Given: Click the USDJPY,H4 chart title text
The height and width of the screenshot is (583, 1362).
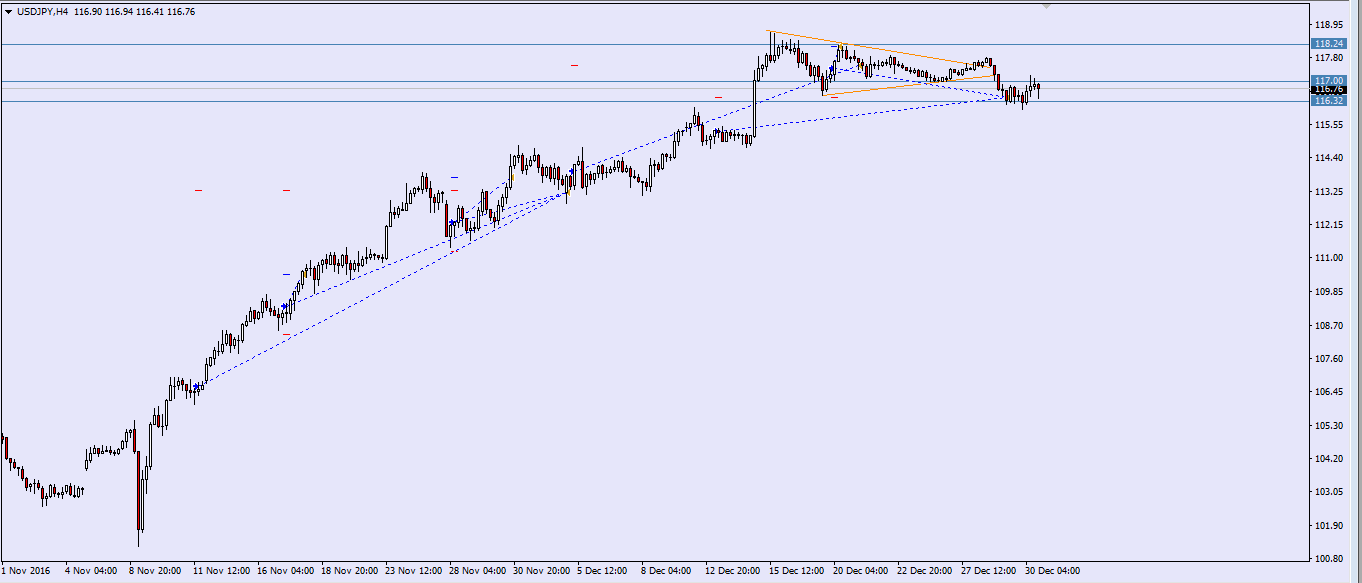Looking at the screenshot, I should click(x=43, y=12).
